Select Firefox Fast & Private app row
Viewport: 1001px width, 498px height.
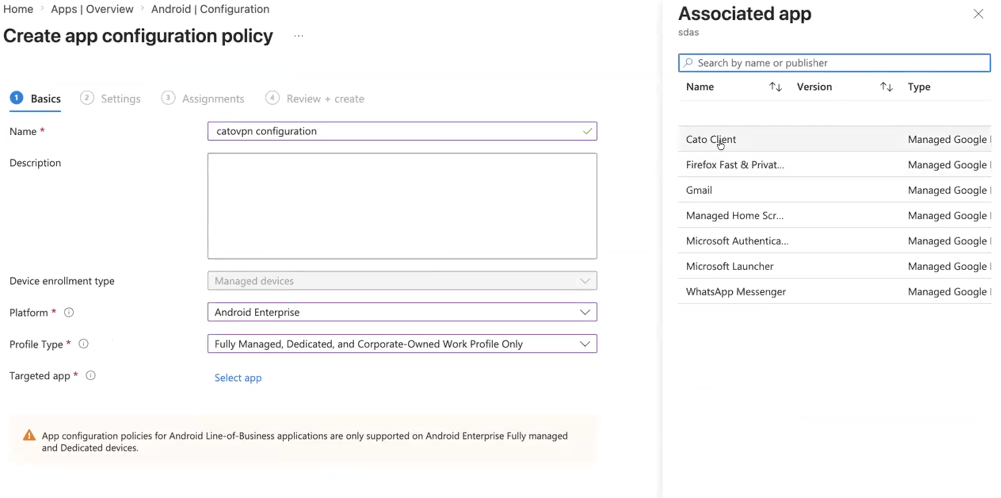click(x=834, y=165)
